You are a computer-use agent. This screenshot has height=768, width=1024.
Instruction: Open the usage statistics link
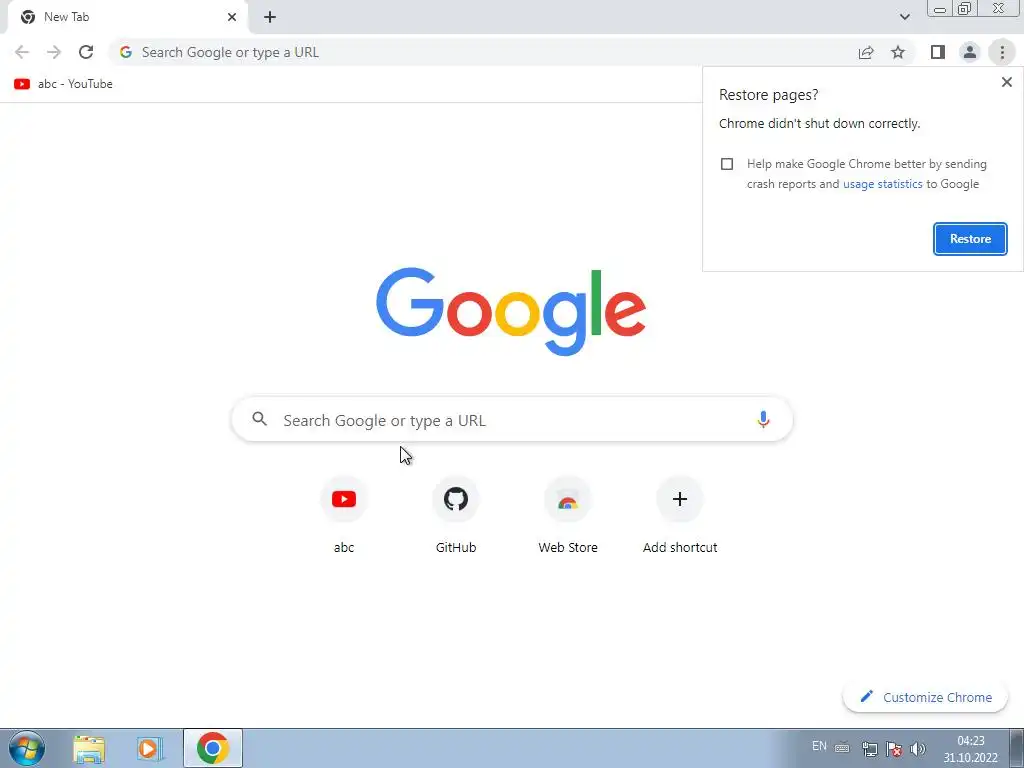(882, 184)
